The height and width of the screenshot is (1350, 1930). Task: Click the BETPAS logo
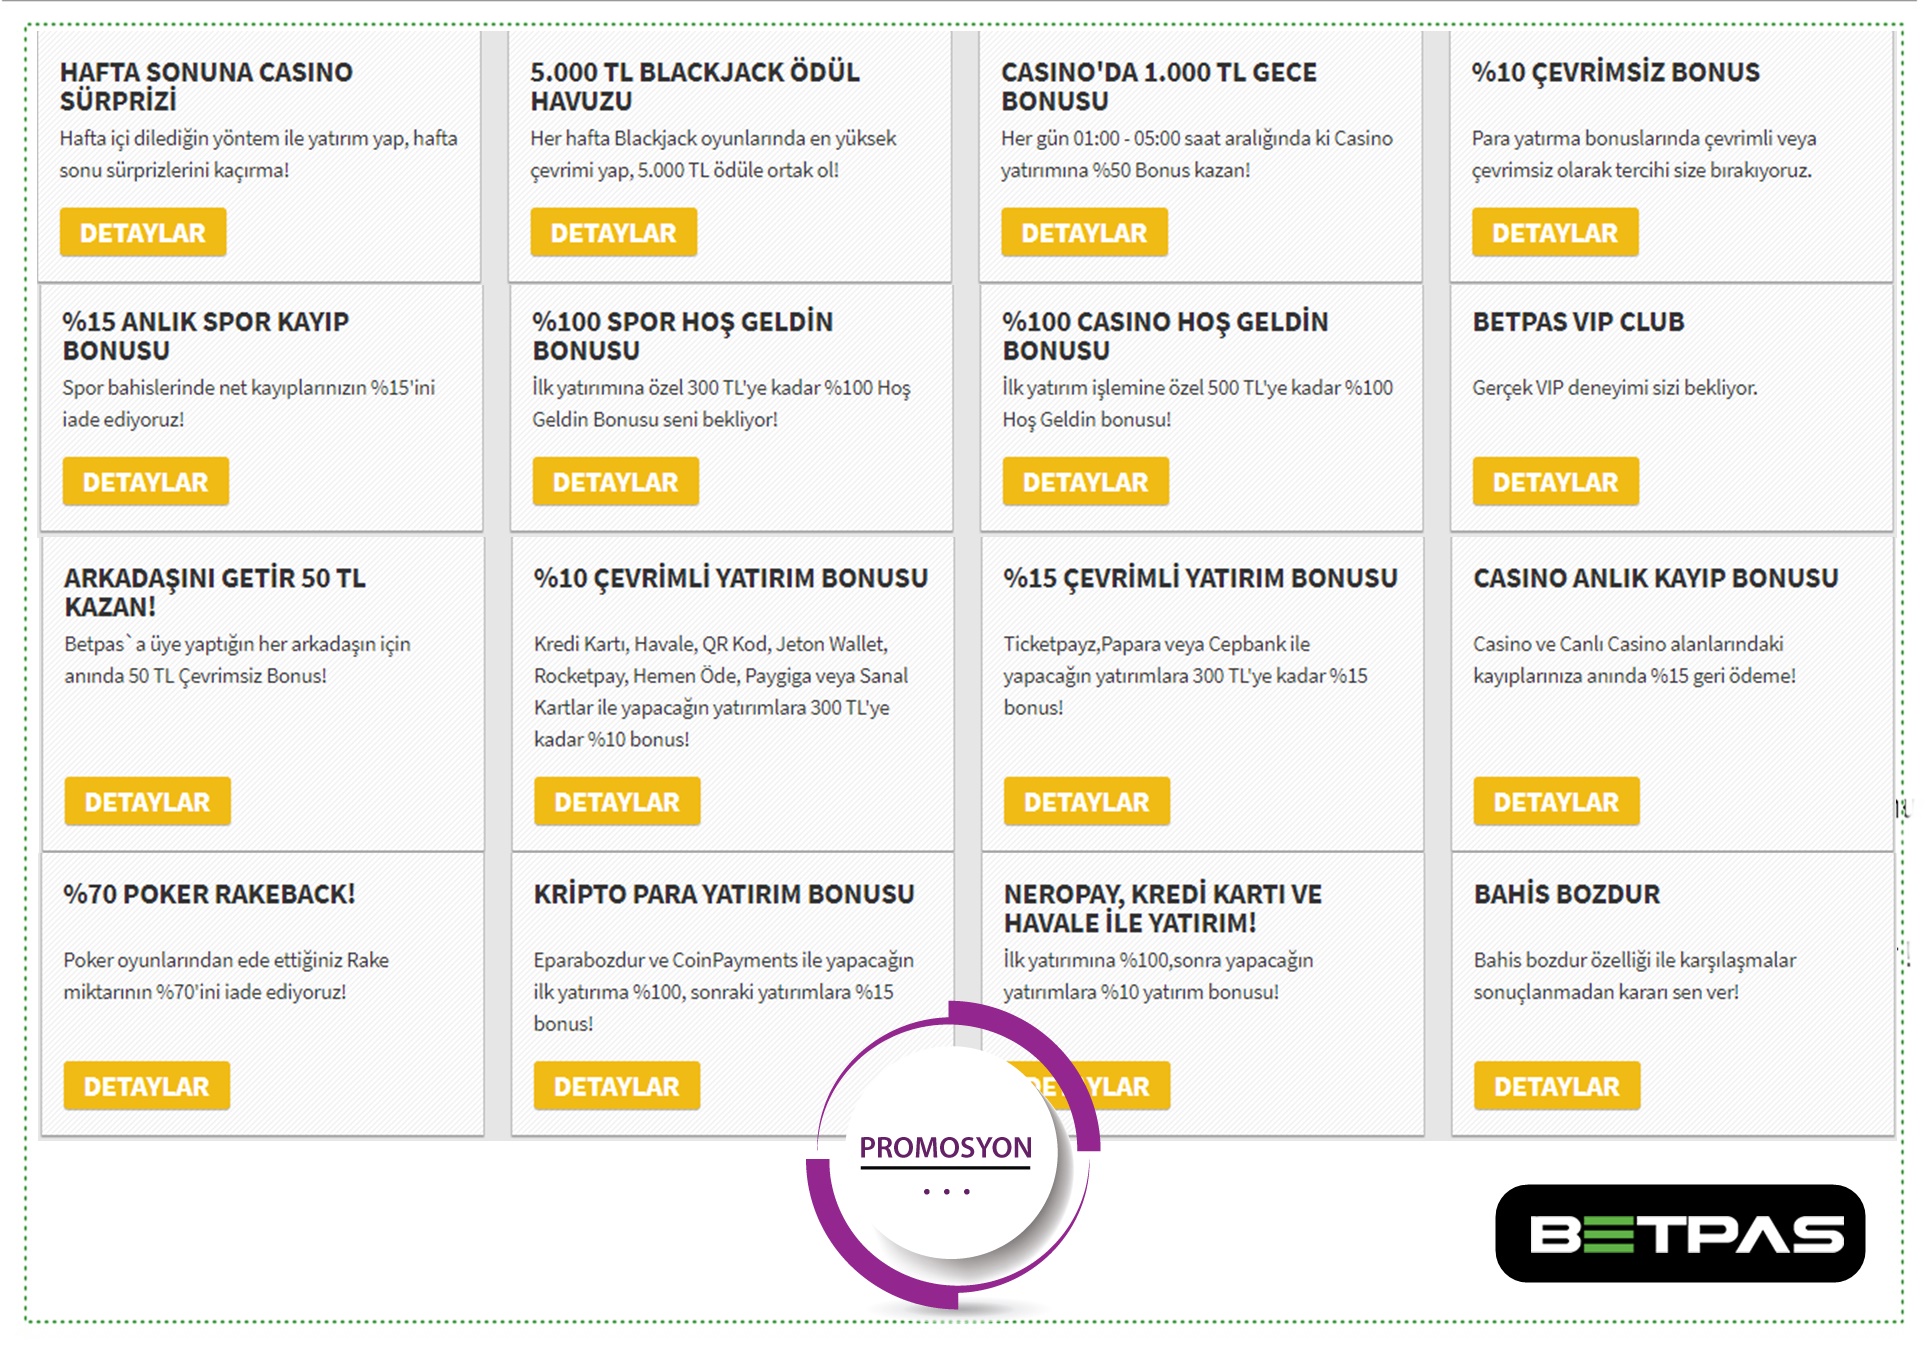[x=1679, y=1233]
